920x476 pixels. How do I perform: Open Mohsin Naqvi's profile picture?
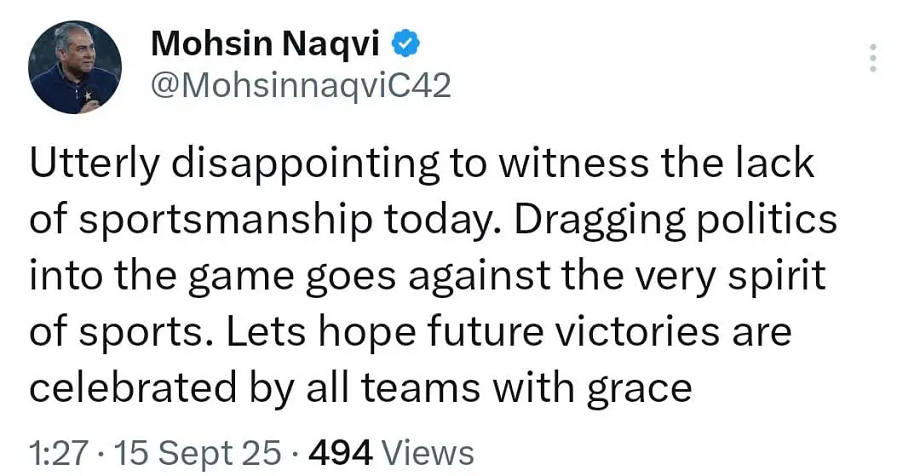[x=76, y=66]
